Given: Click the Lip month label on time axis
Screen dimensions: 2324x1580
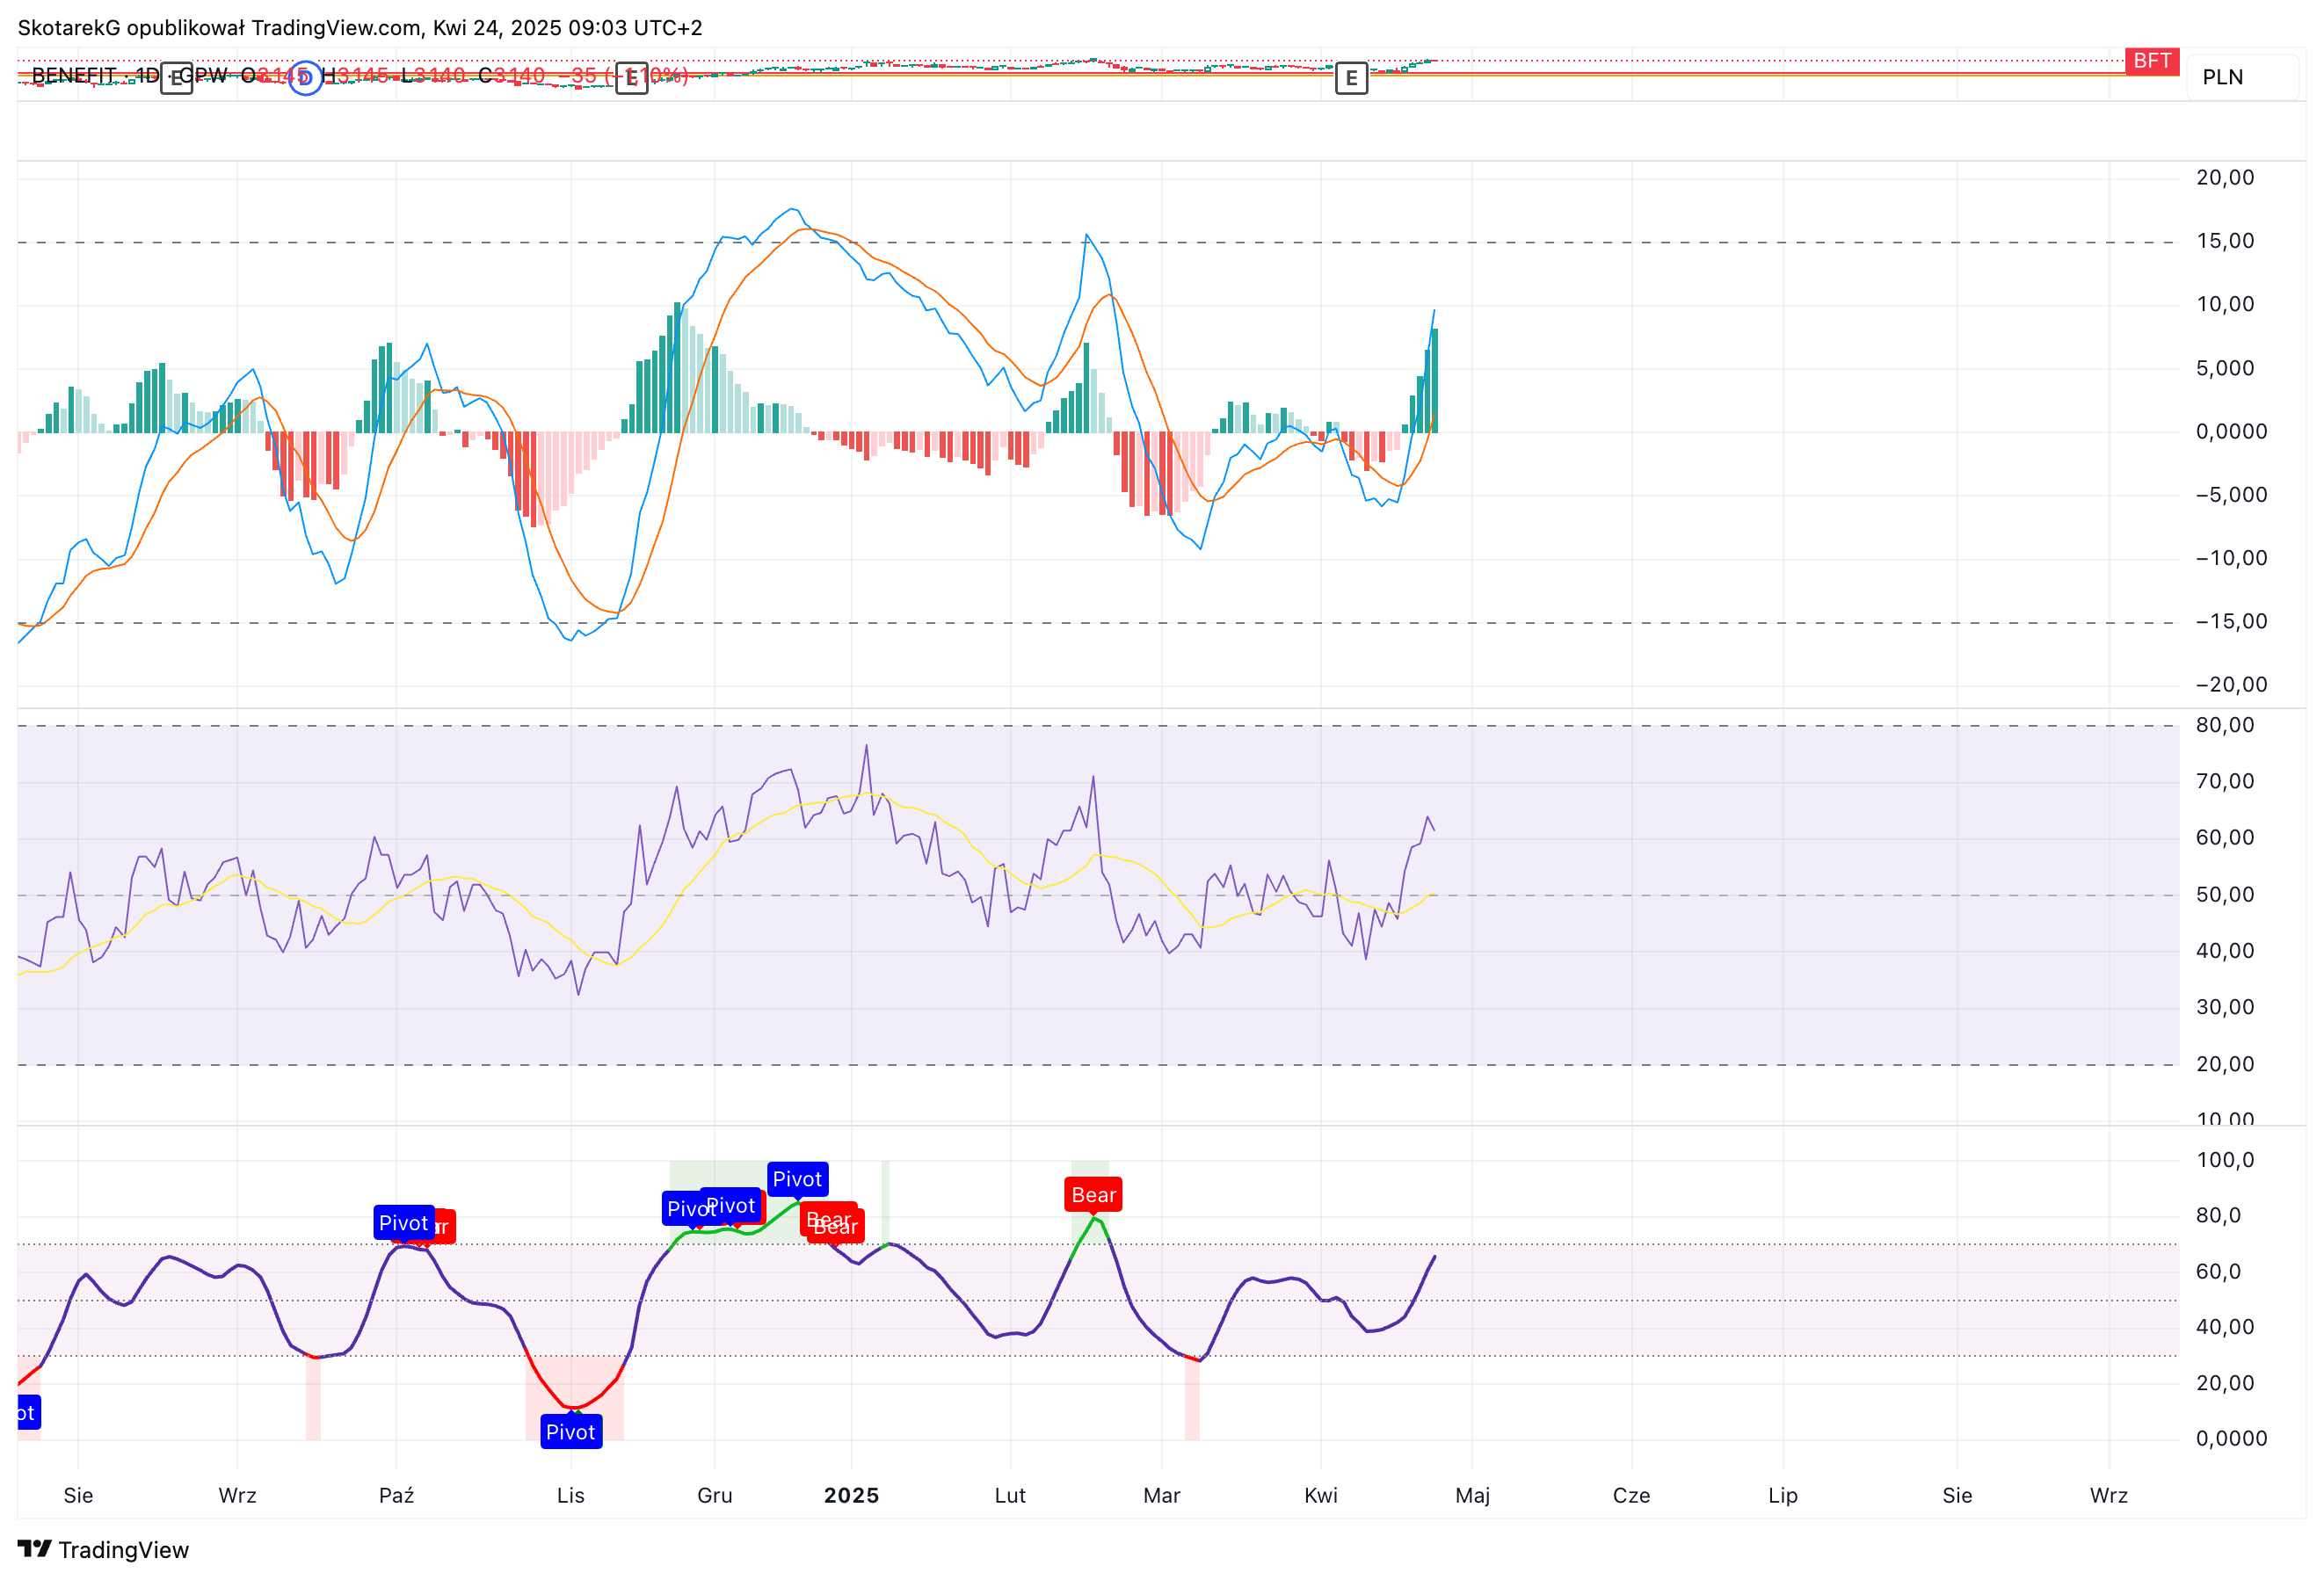Looking at the screenshot, I should pos(1782,1495).
